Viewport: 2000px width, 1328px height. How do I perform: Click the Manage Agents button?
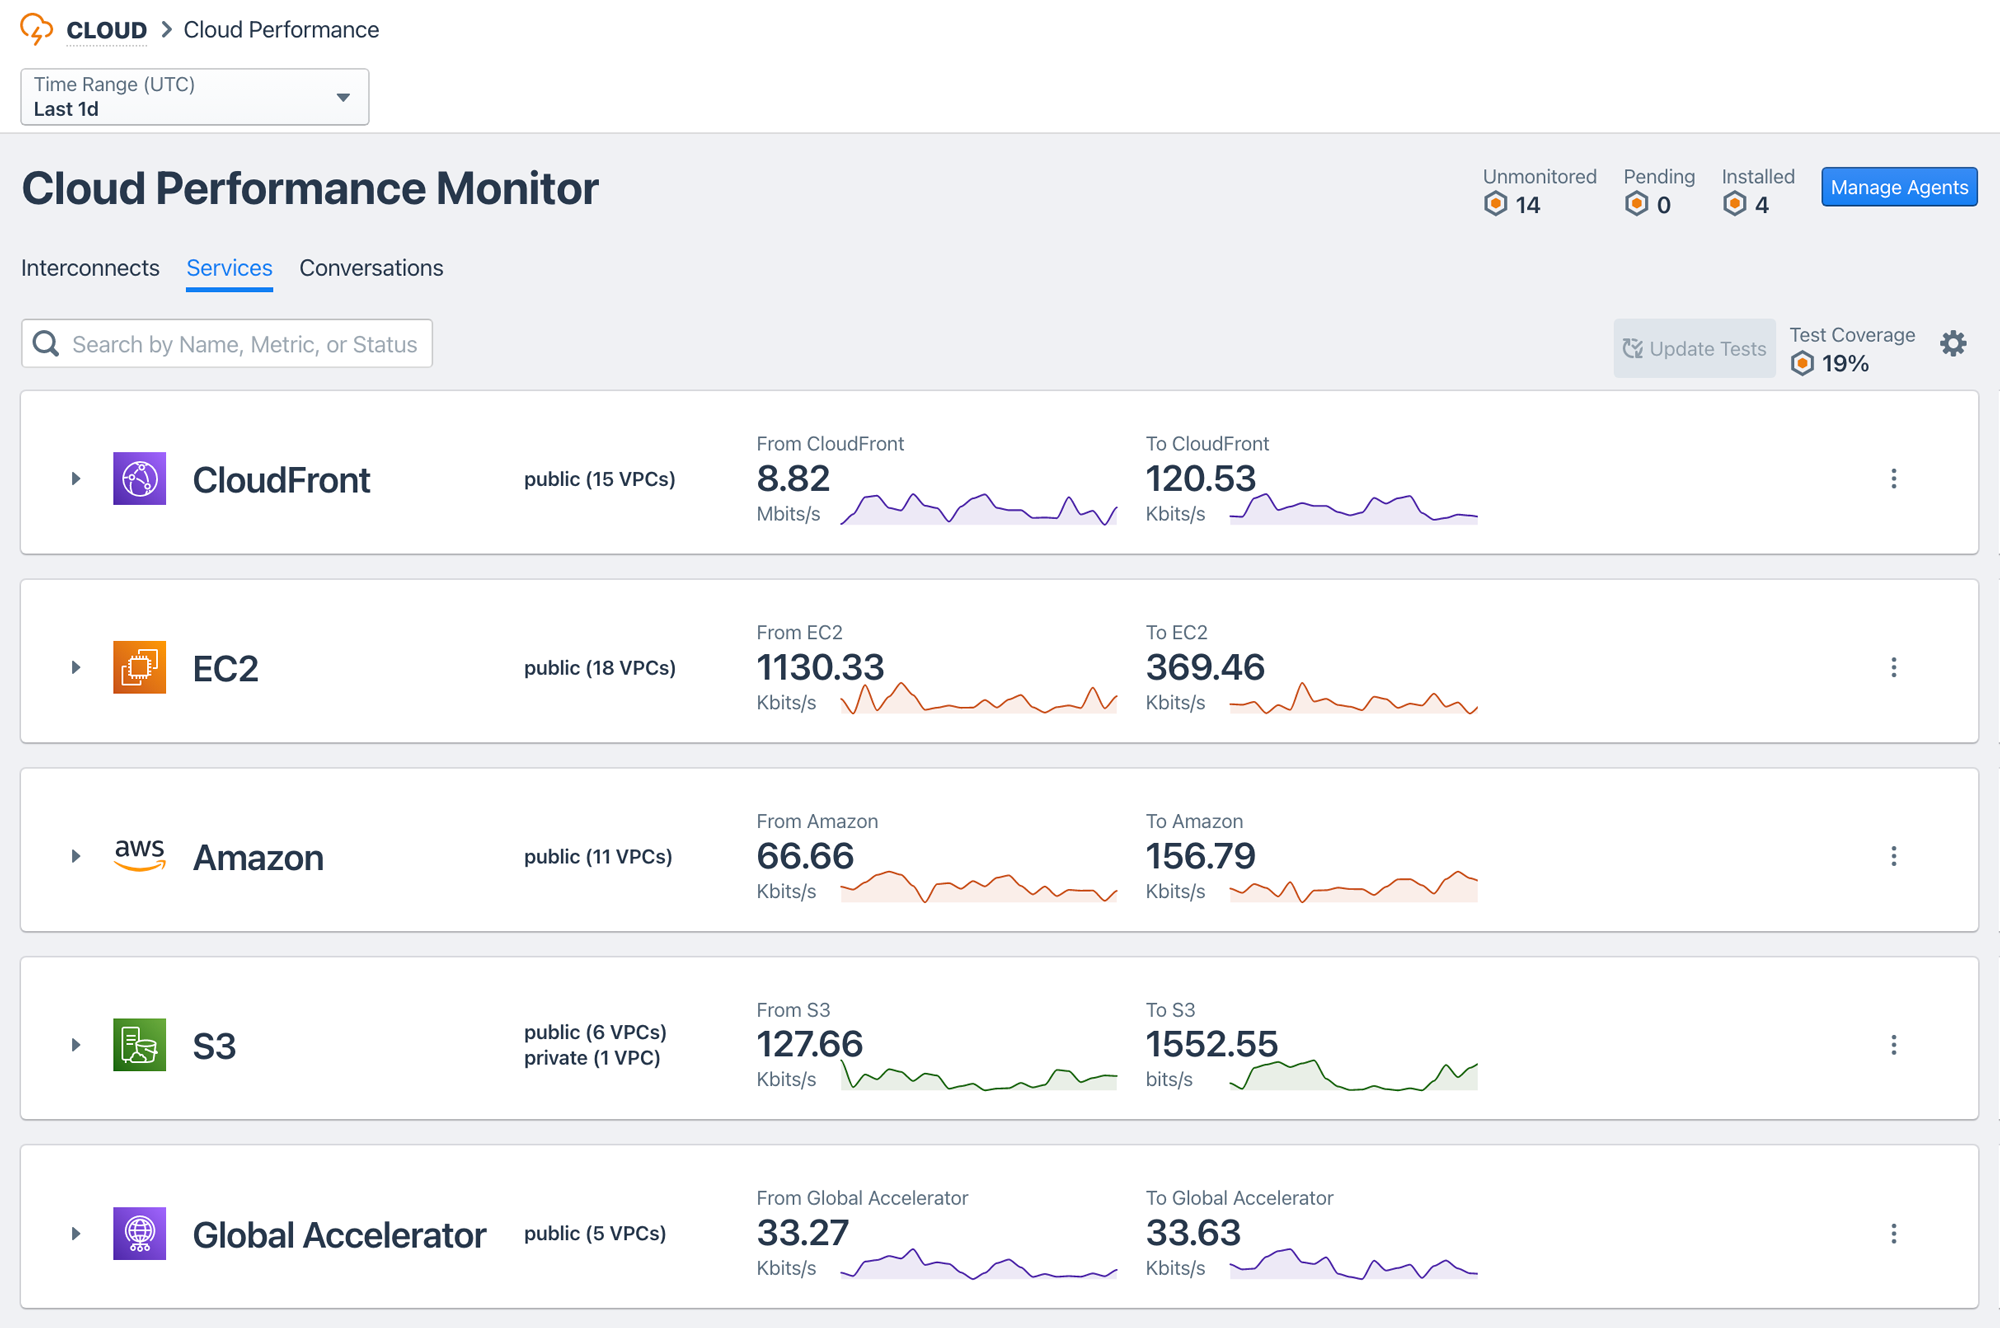click(x=1899, y=187)
